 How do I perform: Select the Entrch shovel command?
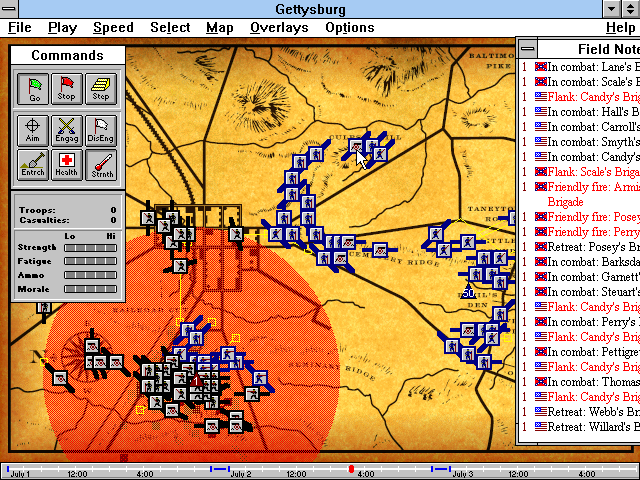[33, 164]
